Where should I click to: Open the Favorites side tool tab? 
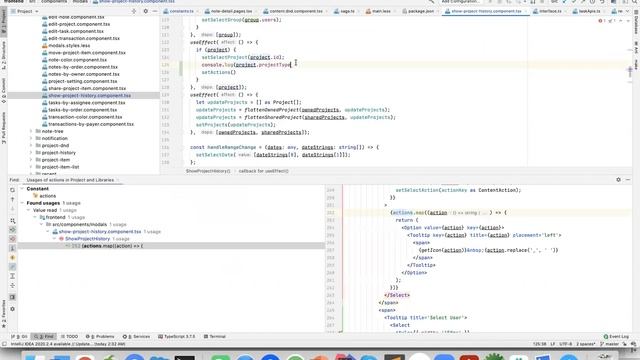coord(4,314)
